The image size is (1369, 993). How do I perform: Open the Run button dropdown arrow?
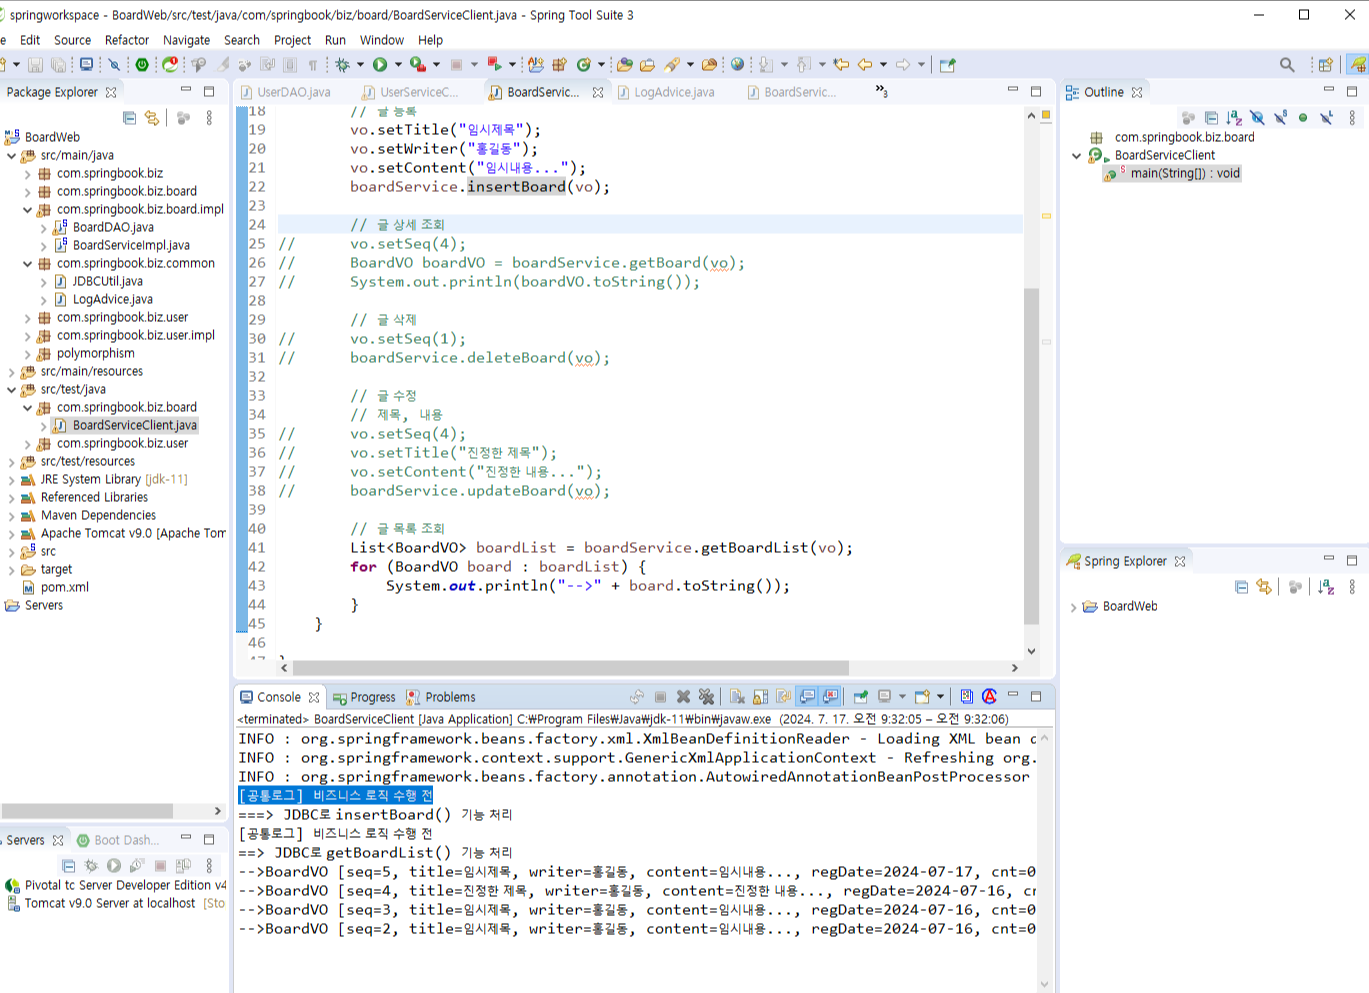(398, 65)
